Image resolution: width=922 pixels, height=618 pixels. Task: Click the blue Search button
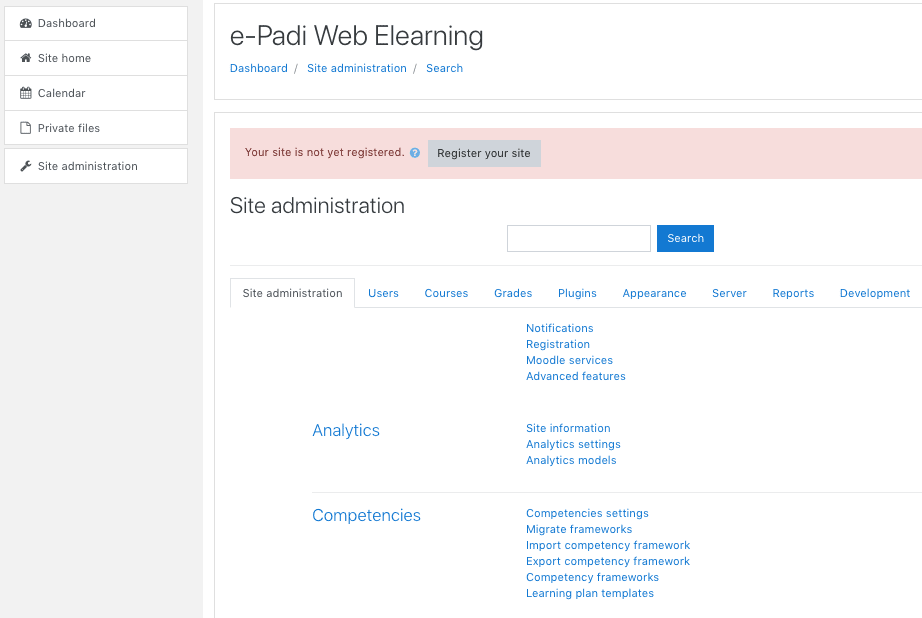[x=685, y=238]
